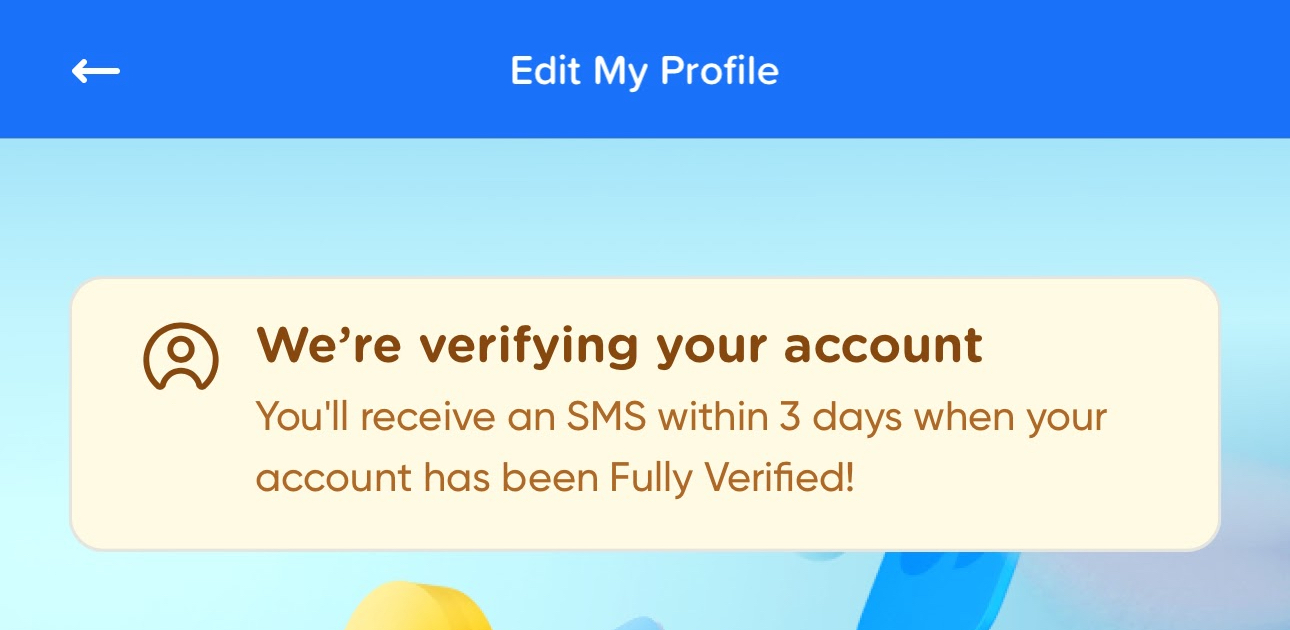Tap the bold word "account" in the heading
The height and width of the screenshot is (630, 1290).
883,346
